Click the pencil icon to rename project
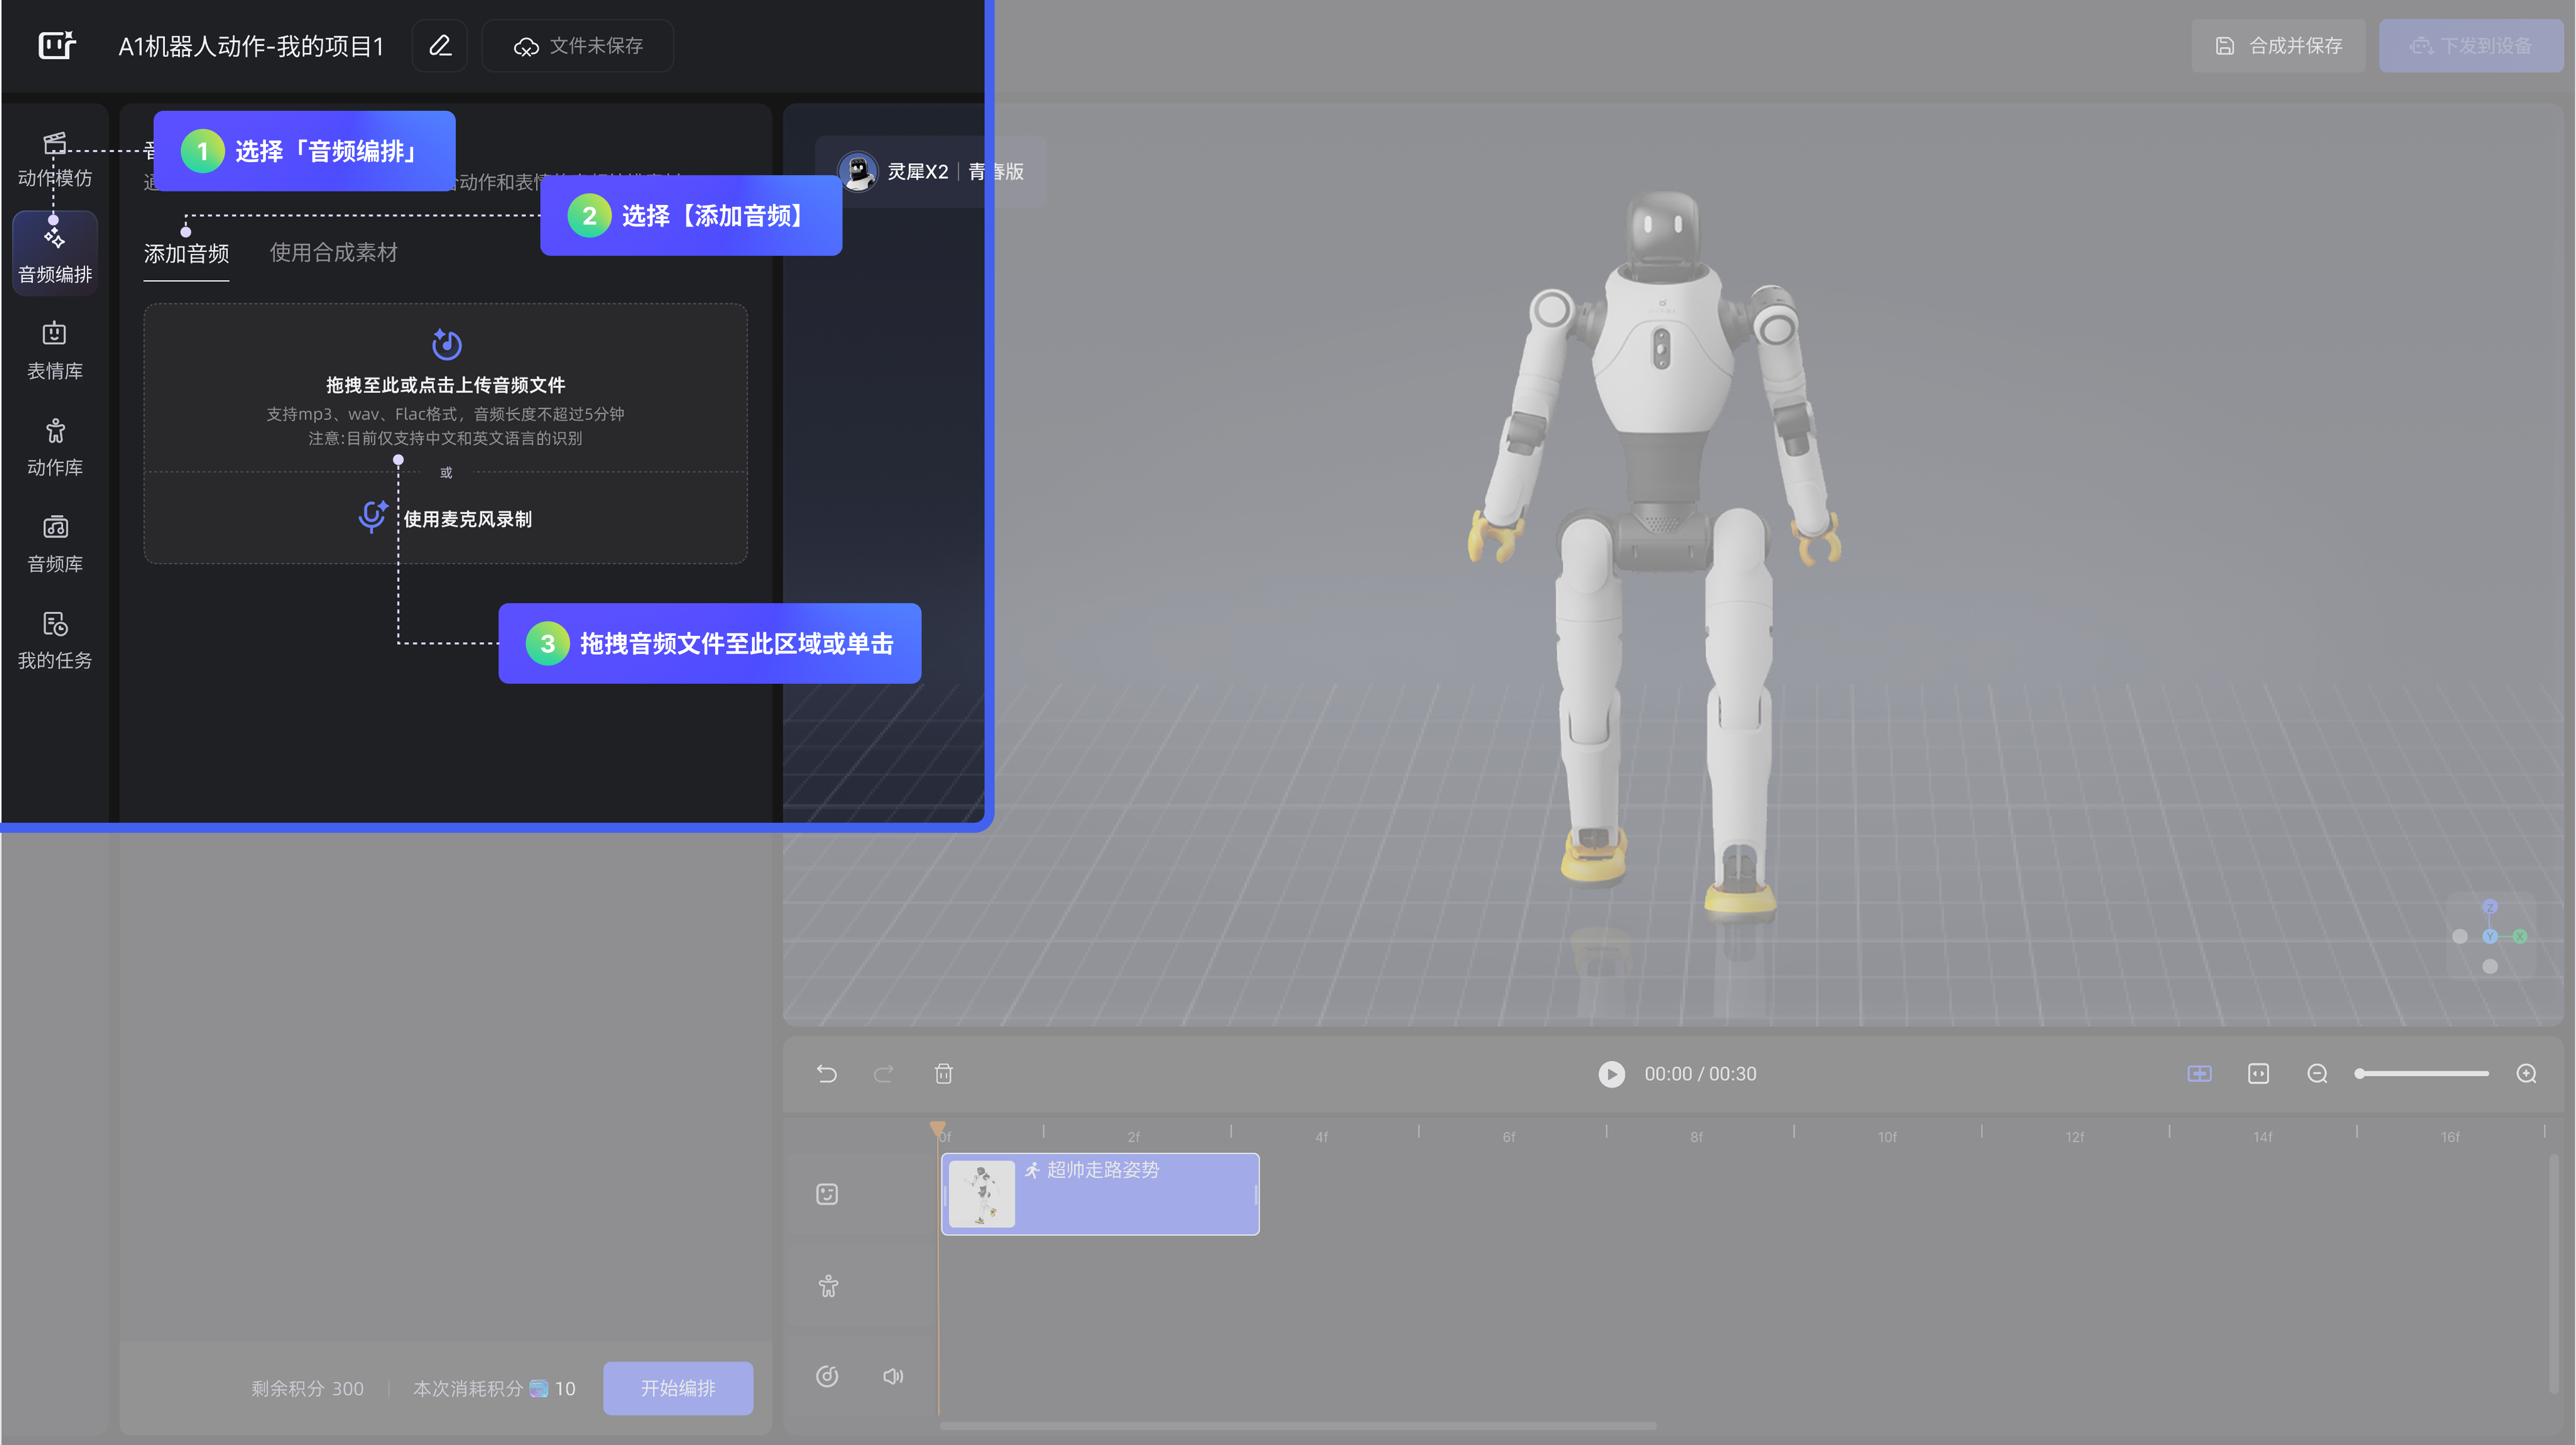The width and height of the screenshot is (2576, 1445). pos(440,46)
